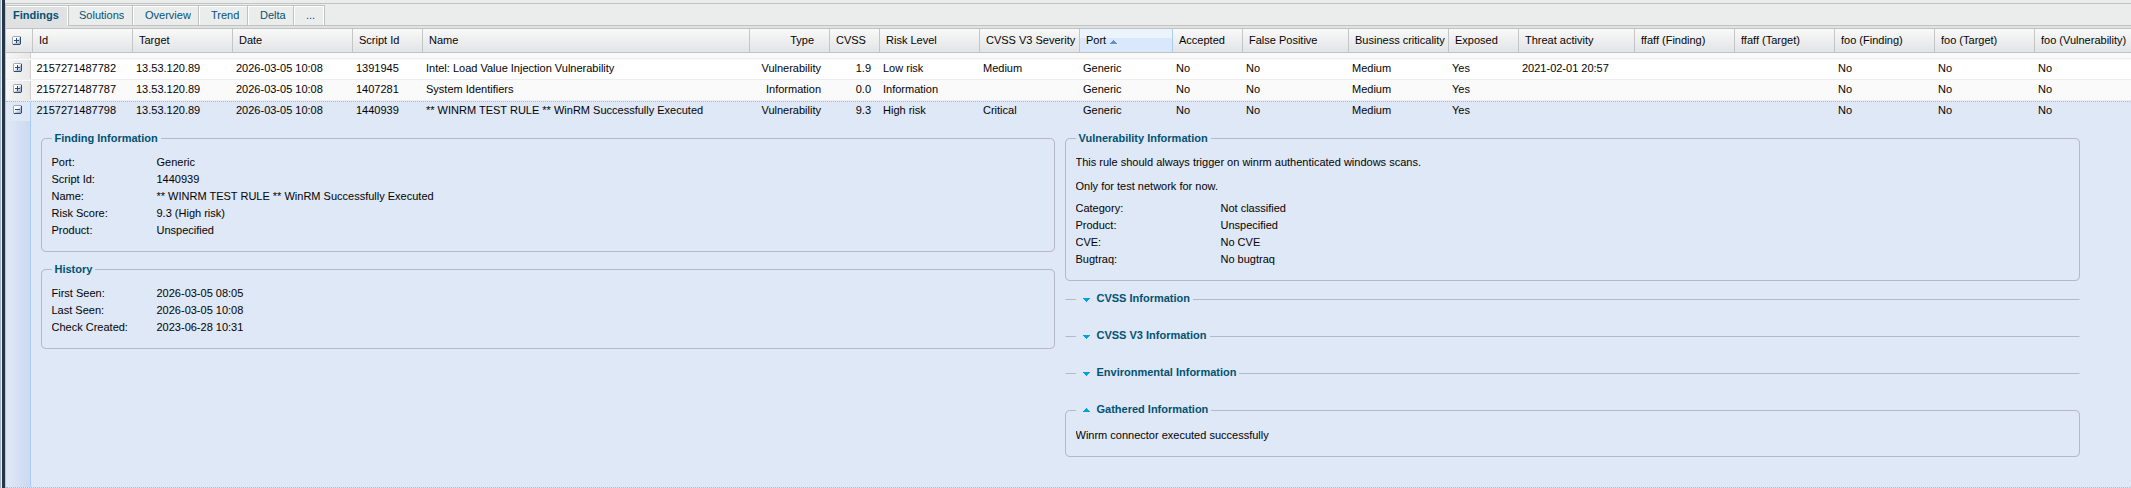Collapse the WINRM TEST RULE row
This screenshot has height=488, width=2131.
(17, 110)
